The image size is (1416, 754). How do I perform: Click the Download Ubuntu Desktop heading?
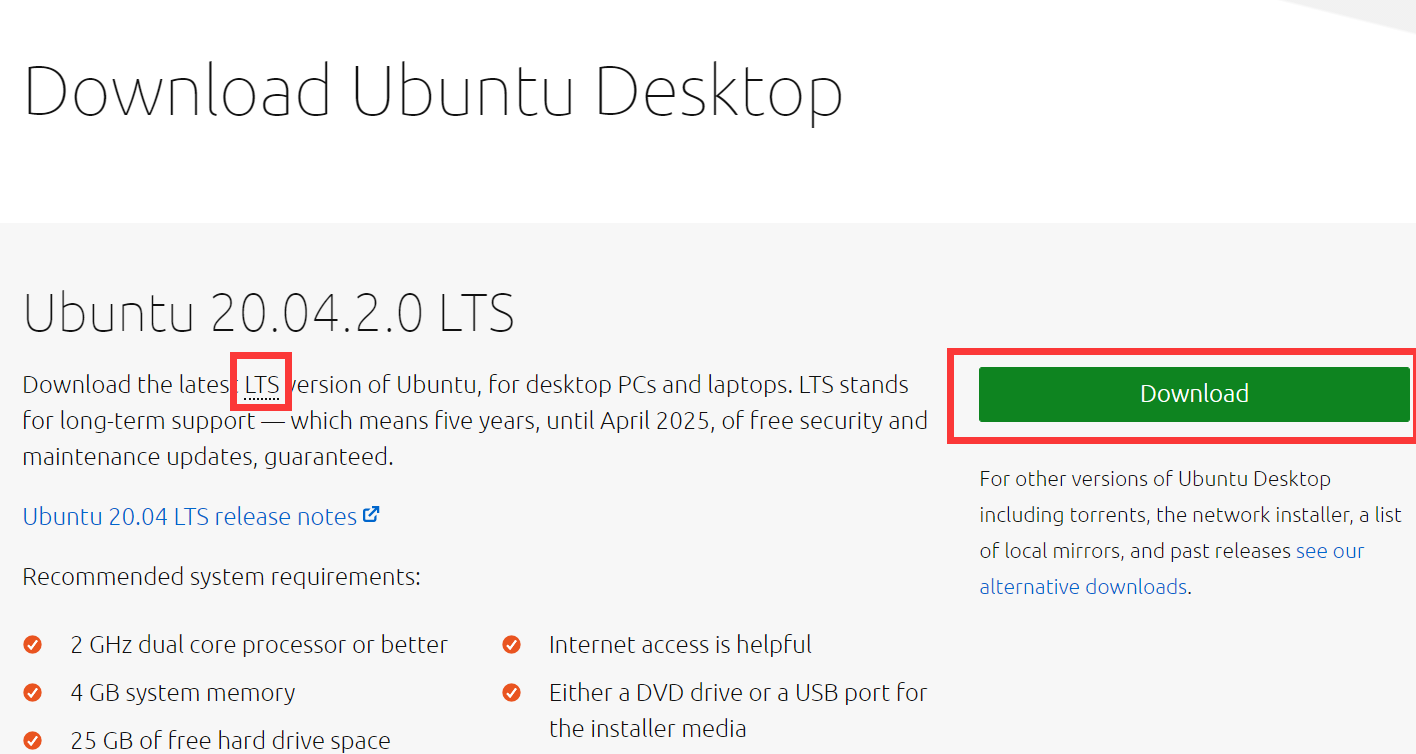click(433, 90)
